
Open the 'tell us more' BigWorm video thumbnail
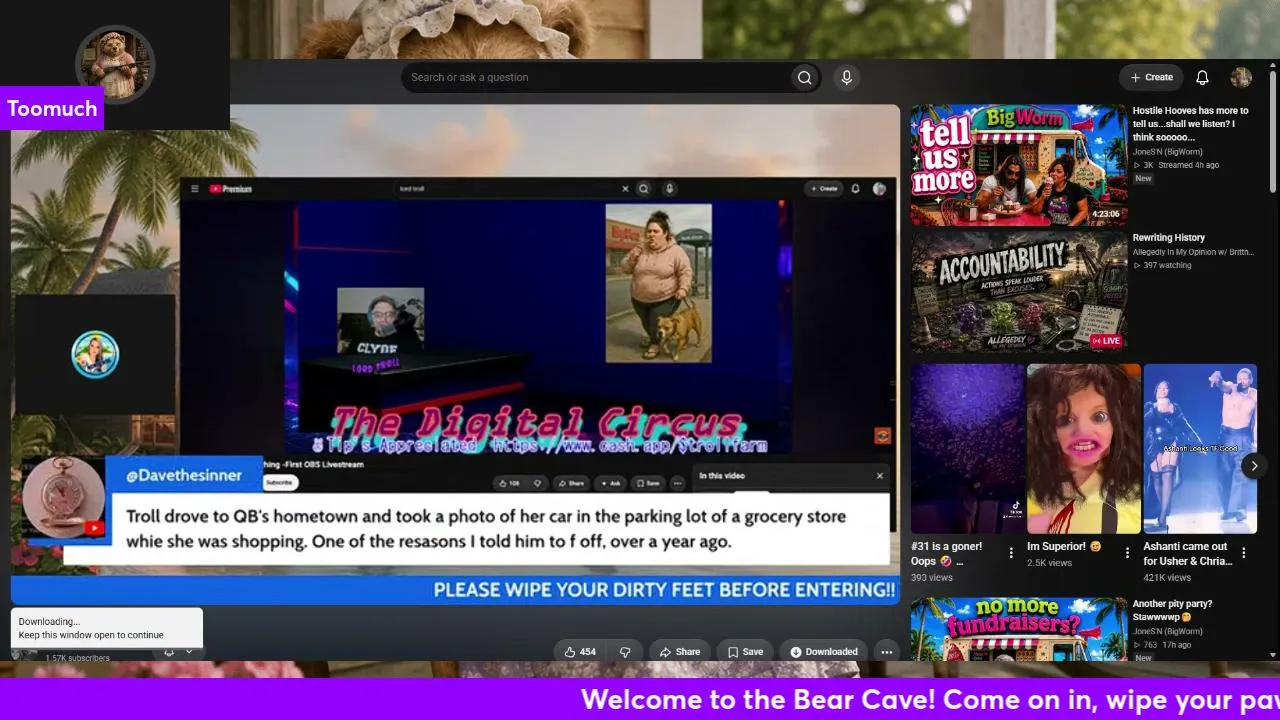pos(1018,165)
